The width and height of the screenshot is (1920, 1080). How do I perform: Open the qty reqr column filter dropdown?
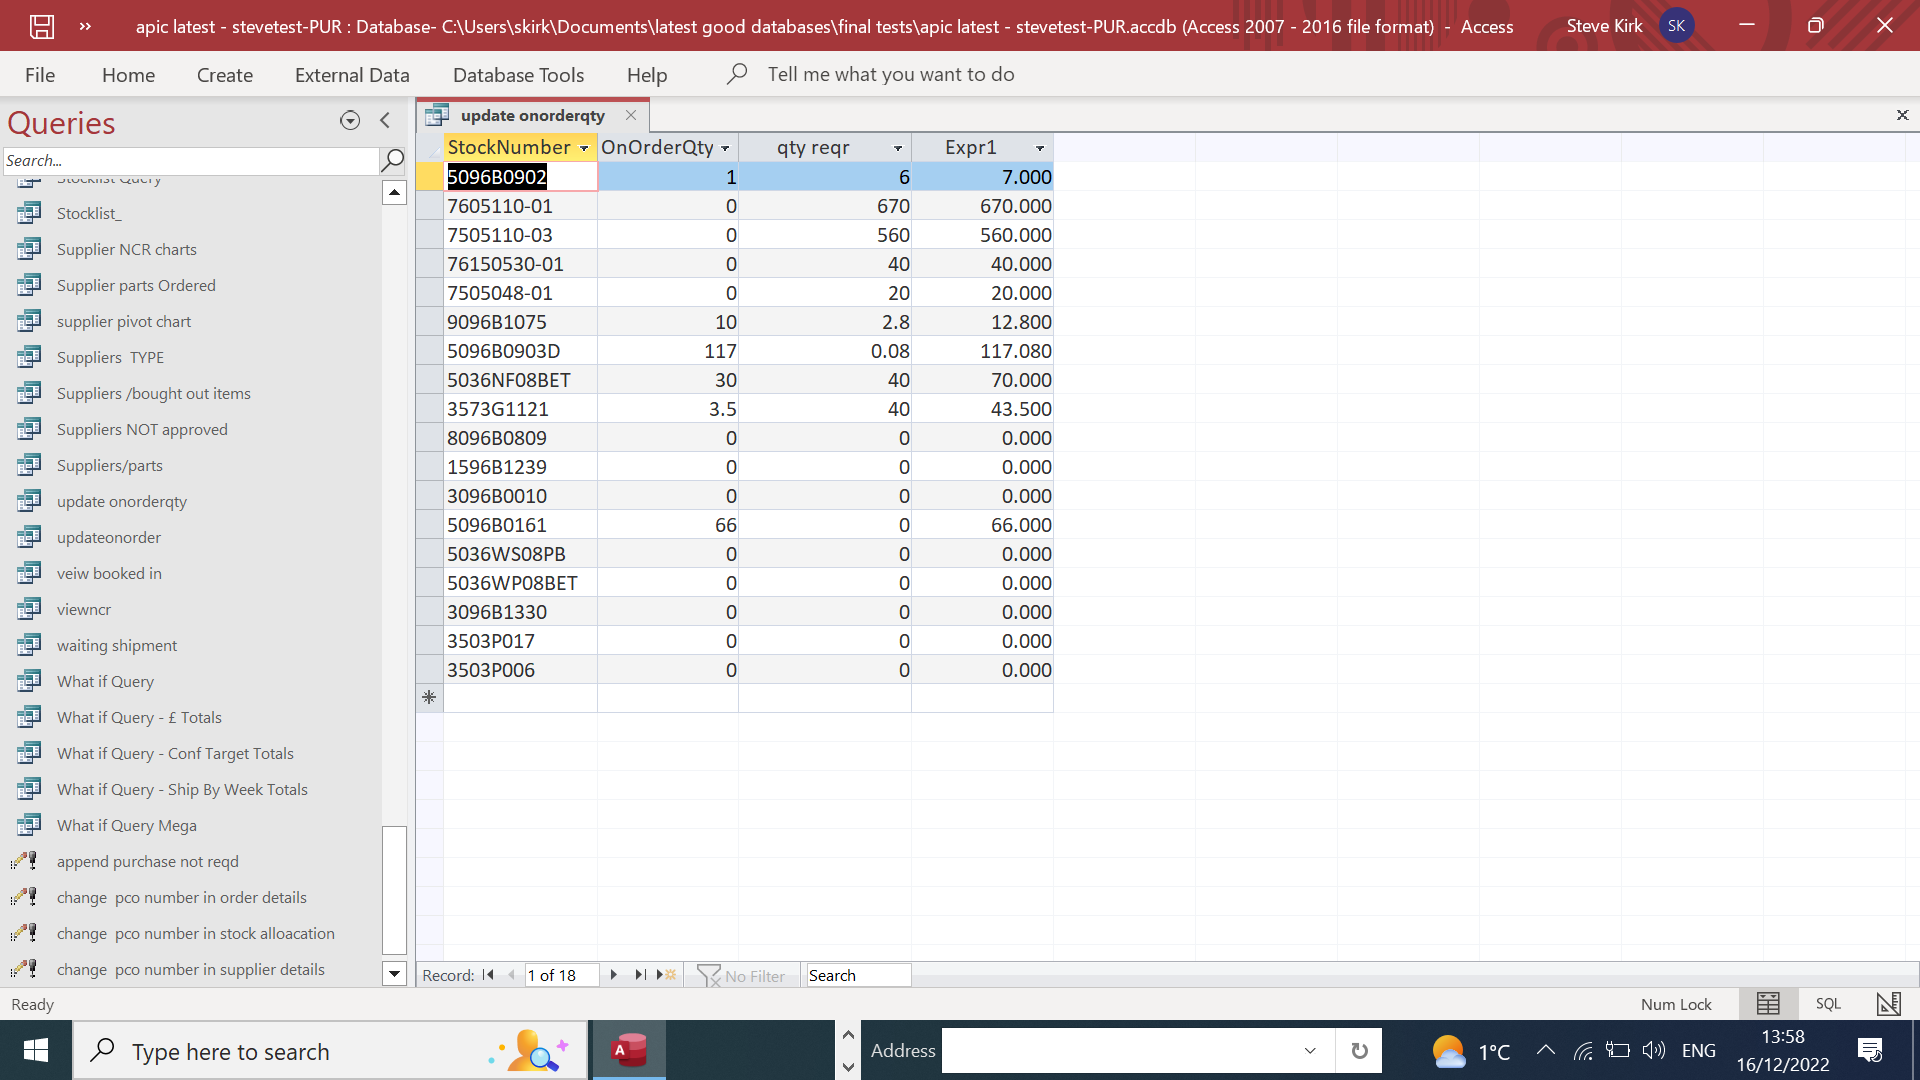pos(898,148)
